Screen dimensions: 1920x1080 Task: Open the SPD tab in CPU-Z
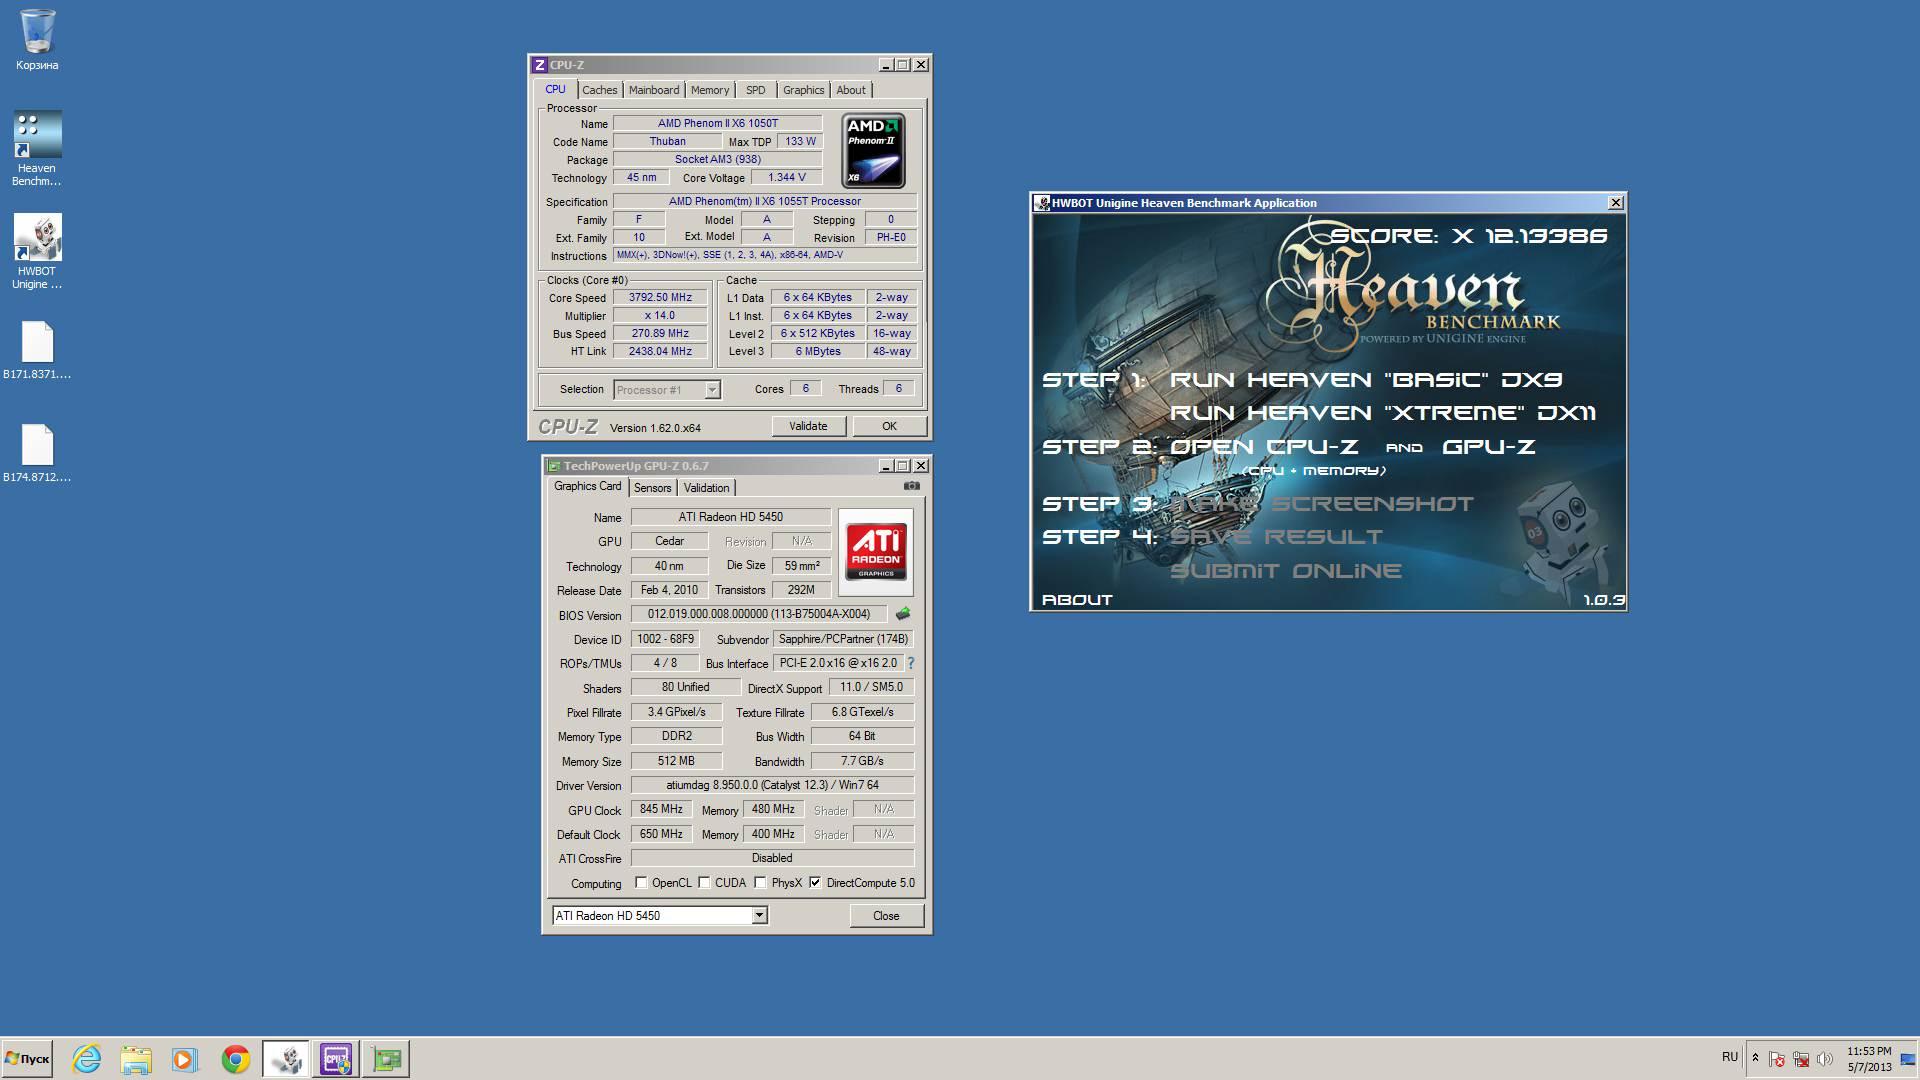(756, 90)
